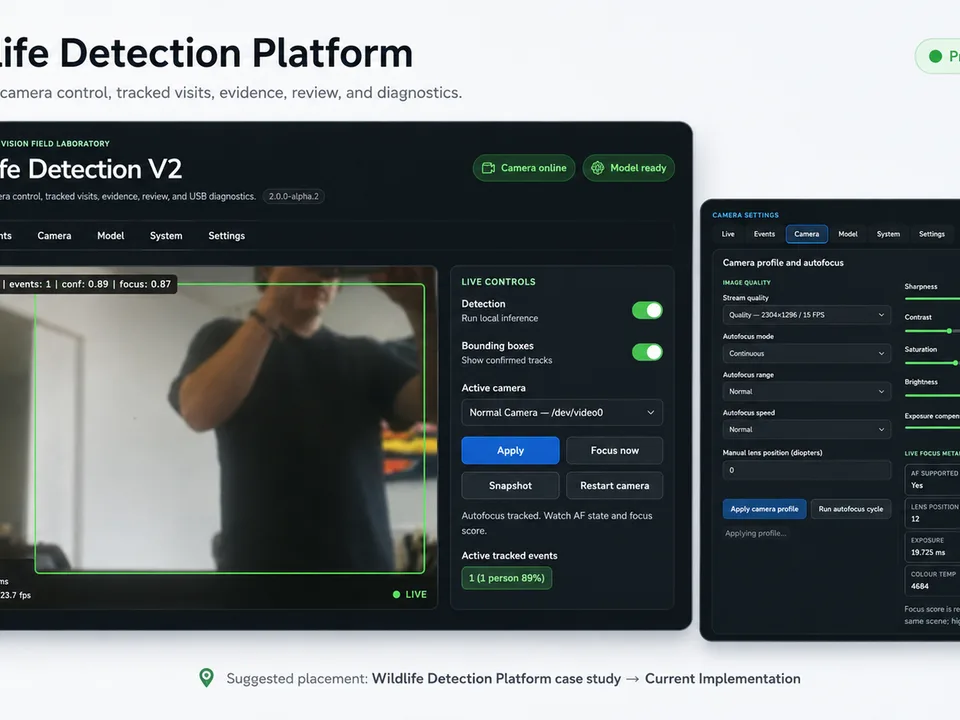Click the 'conf: 0.89' overlay text
Screen dimensions: 960x720
(84, 284)
